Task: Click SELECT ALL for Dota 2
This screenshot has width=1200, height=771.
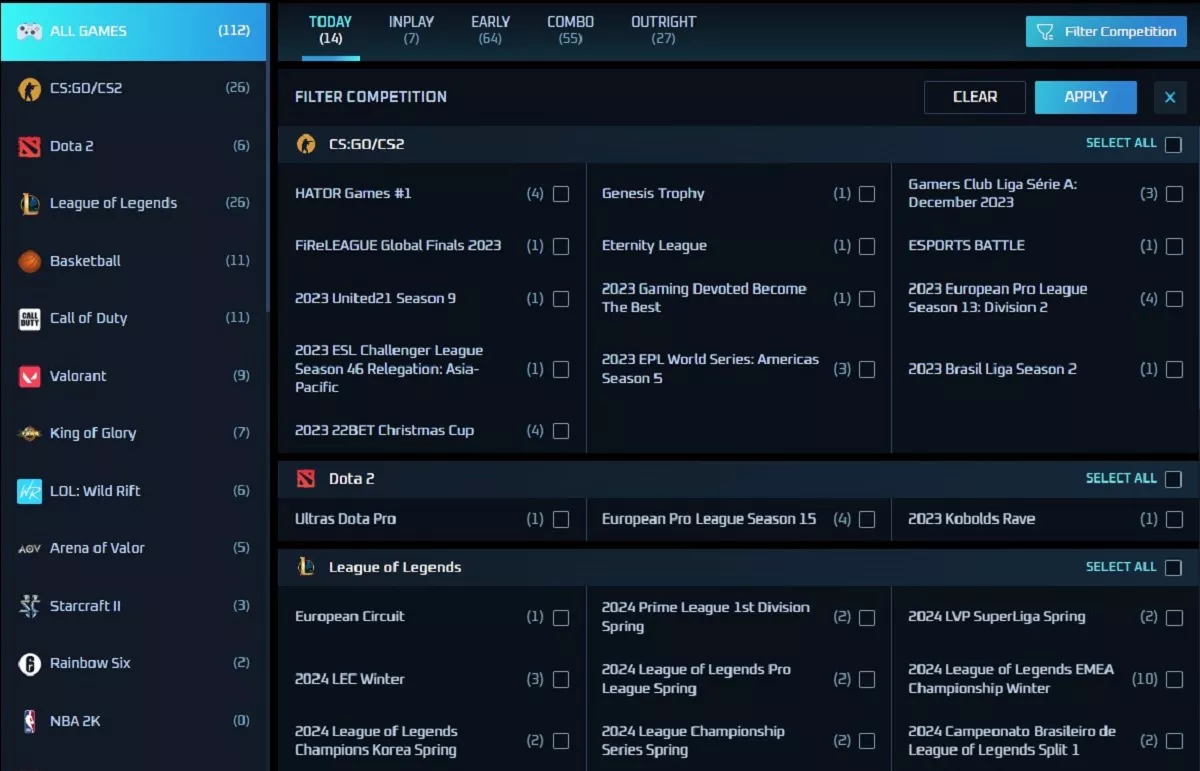Action: point(1121,478)
